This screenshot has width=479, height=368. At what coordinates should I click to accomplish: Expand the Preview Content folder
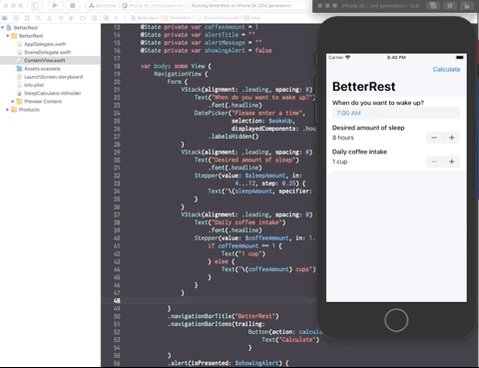[x=13, y=101]
